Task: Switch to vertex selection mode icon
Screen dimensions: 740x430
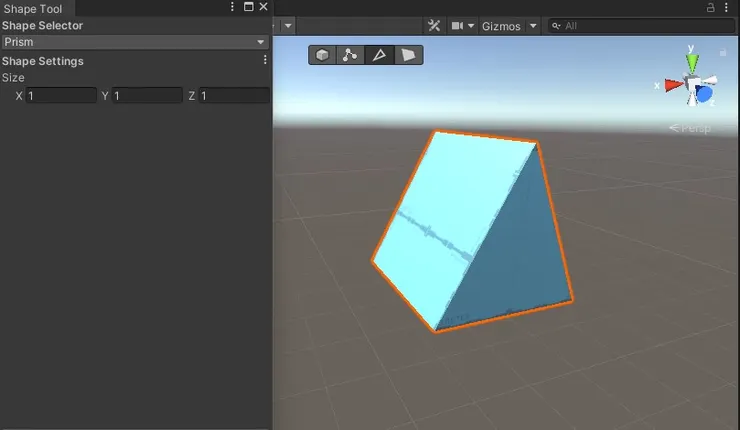Action: click(x=350, y=55)
